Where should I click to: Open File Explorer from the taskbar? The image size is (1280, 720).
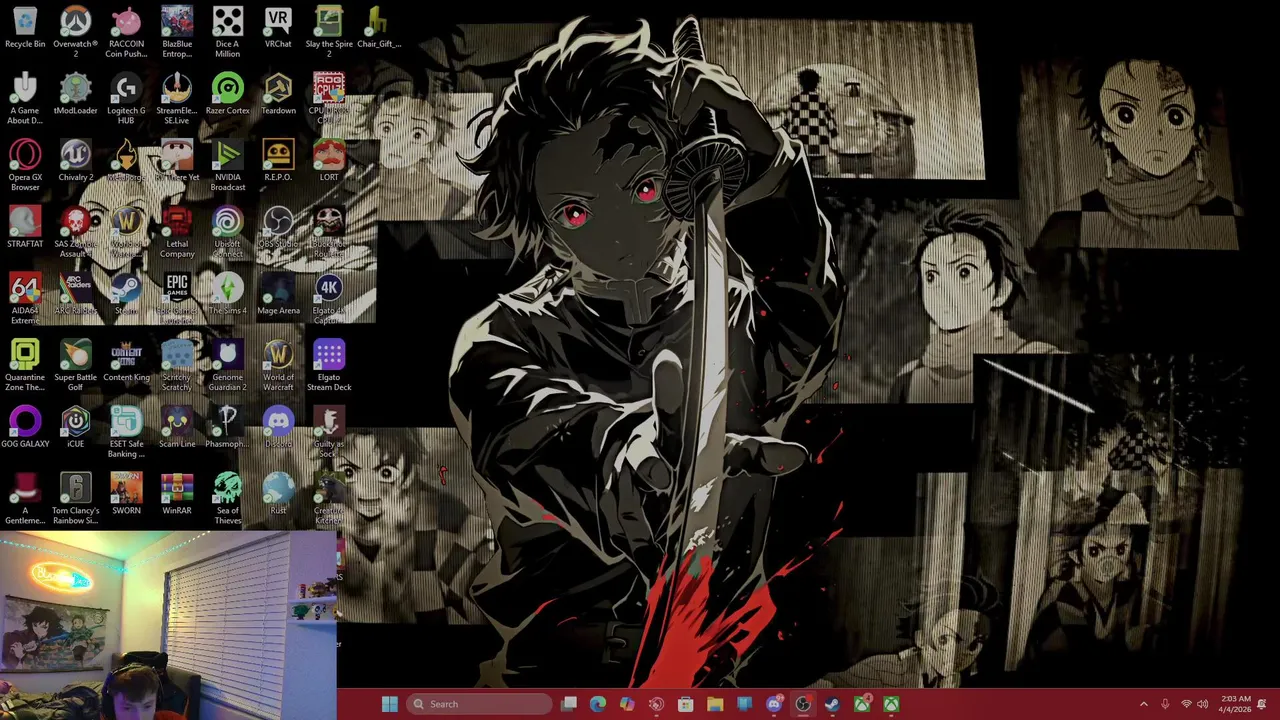[x=715, y=704]
